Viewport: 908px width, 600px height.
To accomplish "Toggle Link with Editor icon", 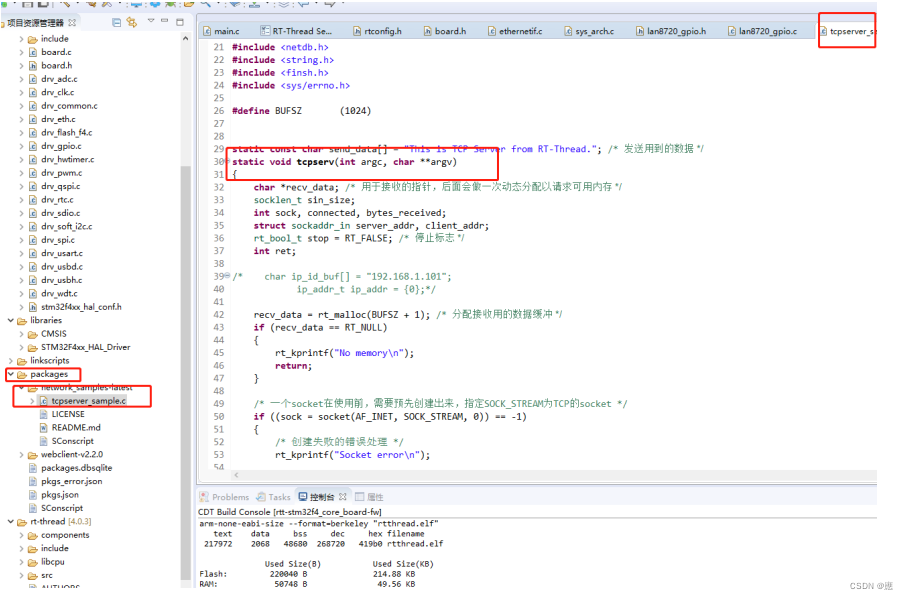I will click(x=132, y=21).
